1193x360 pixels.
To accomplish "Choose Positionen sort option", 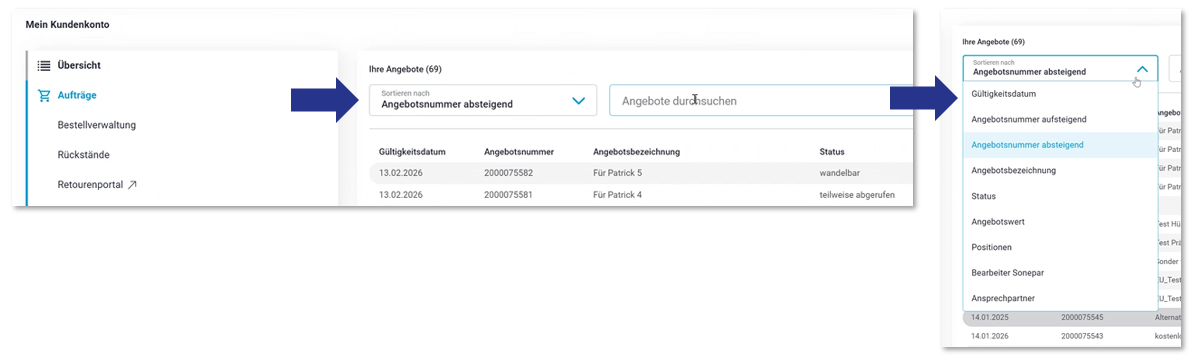I will (1060, 247).
